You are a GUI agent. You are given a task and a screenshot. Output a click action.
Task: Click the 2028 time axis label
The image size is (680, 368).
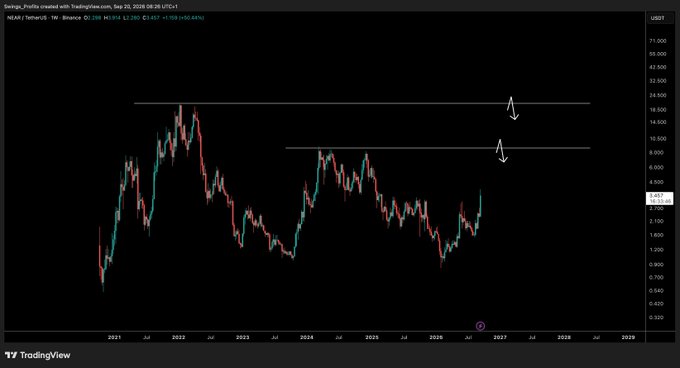(x=564, y=337)
